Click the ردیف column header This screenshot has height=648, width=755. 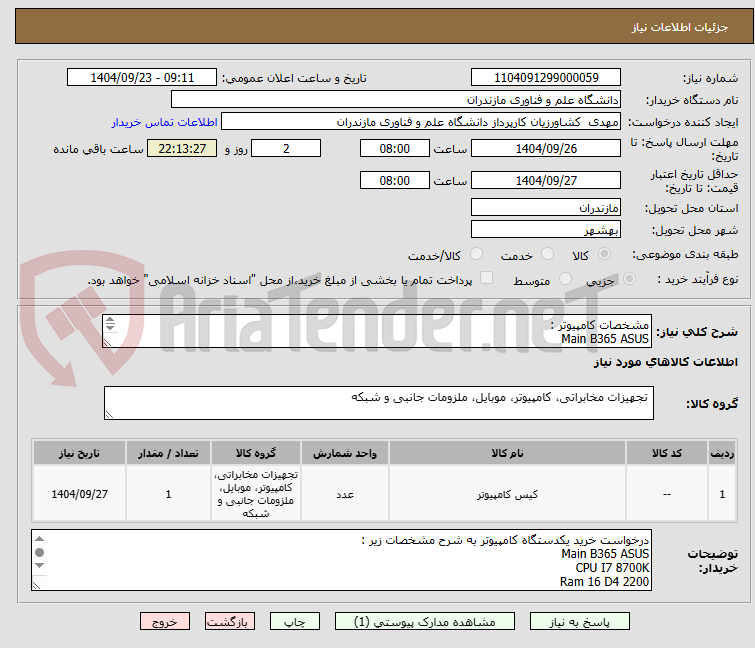point(722,453)
